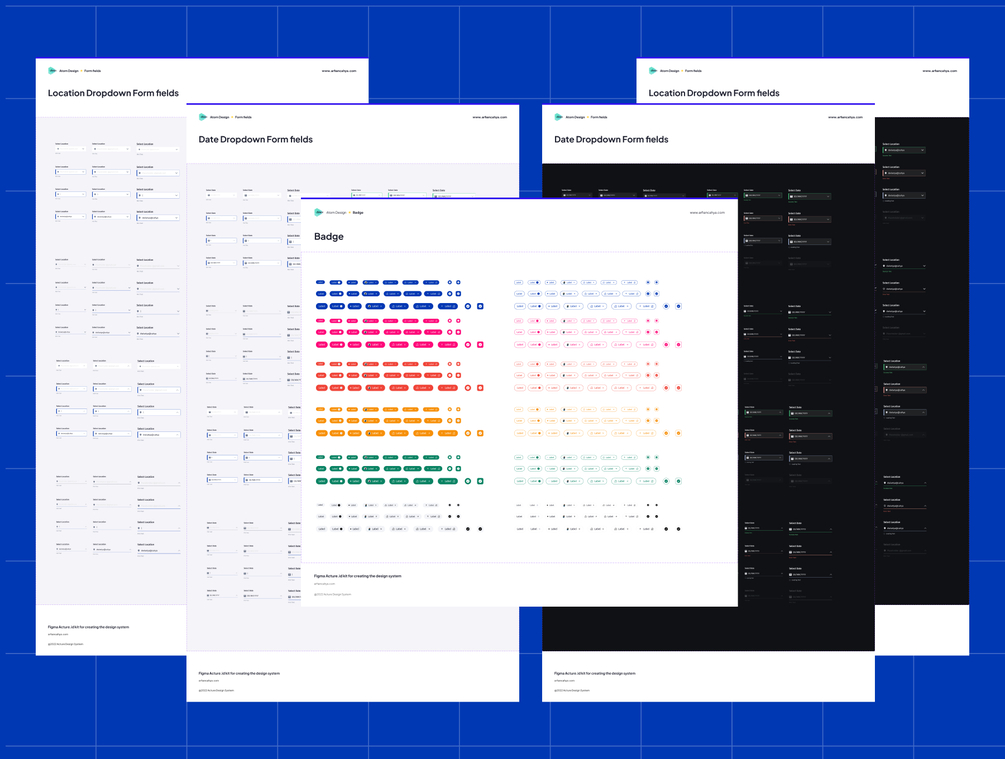Click dark page 'Date Dropdown Form fields' heading
Image resolution: width=1005 pixels, height=759 pixels.
tap(611, 139)
